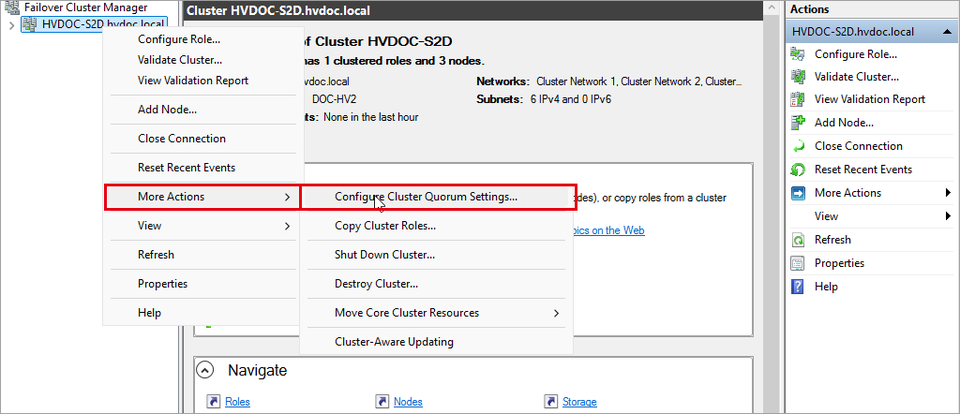Click Add Node text in Actions pane
The width and height of the screenshot is (960, 414).
[x=844, y=122]
